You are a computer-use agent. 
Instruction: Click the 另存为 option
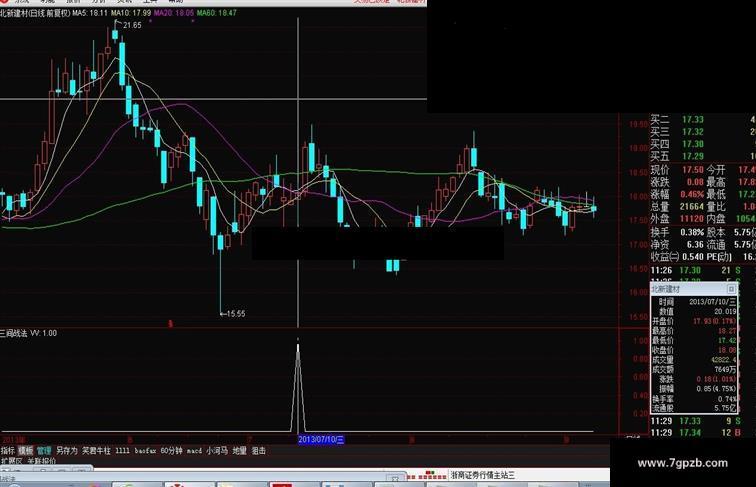[67, 450]
